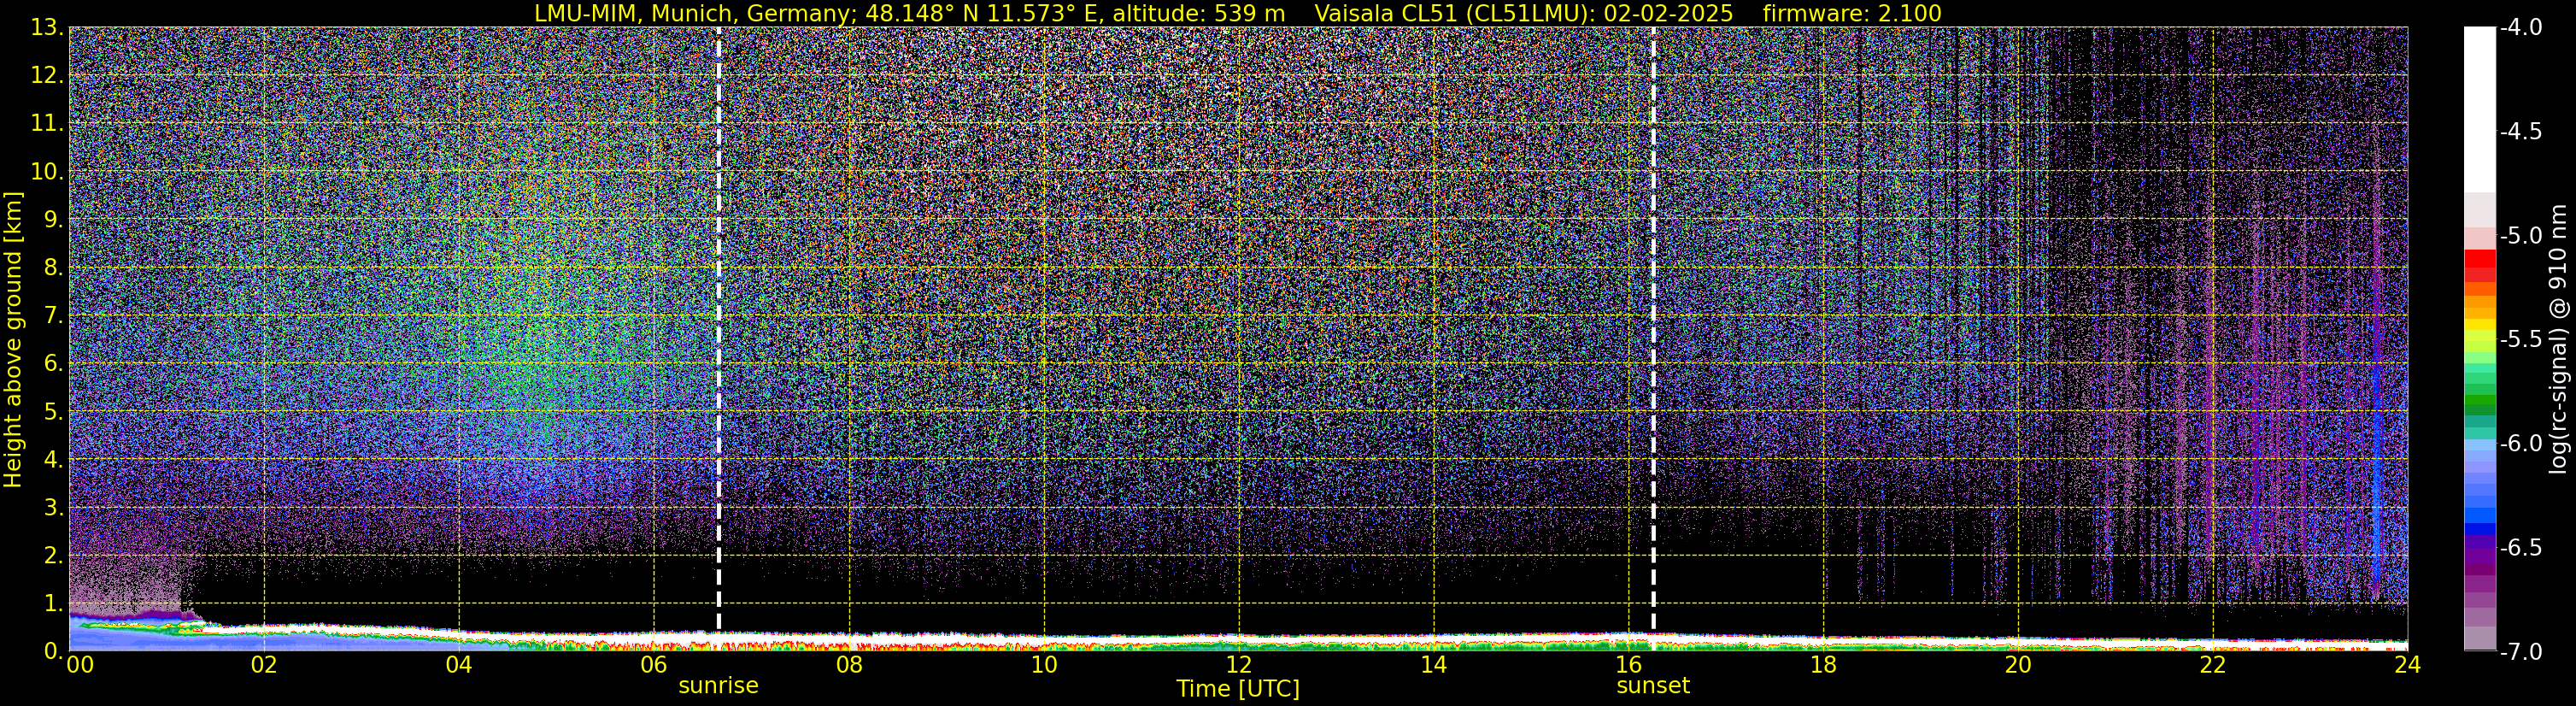The height and width of the screenshot is (706, 2576).
Task: Click the "08" tick on the time axis
Action: tap(849, 665)
